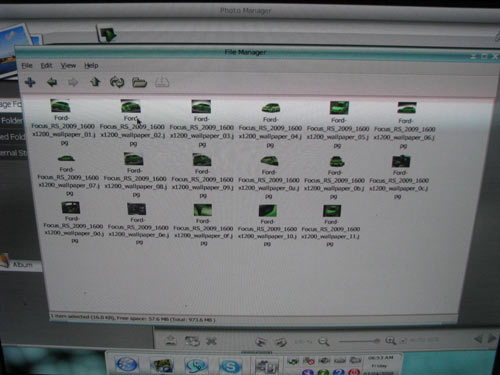Select thumbnail wallpaper_06.jpg
Viewport: 500px width, 375px height.
coord(407,108)
